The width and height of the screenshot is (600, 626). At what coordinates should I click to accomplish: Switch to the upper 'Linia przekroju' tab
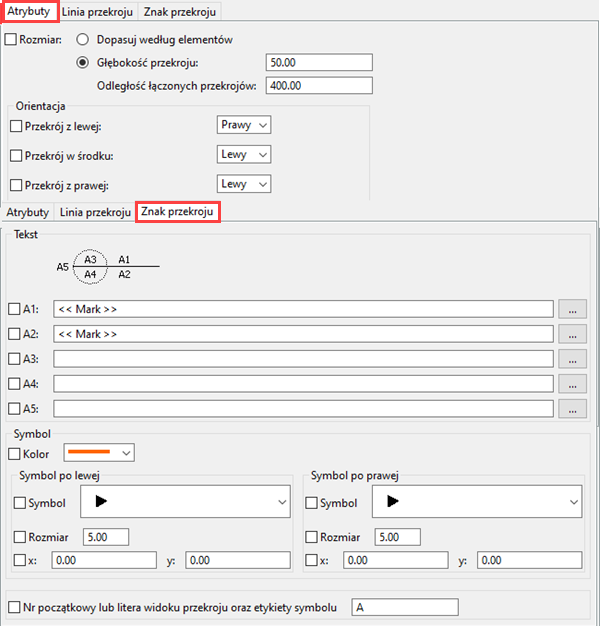point(97,12)
